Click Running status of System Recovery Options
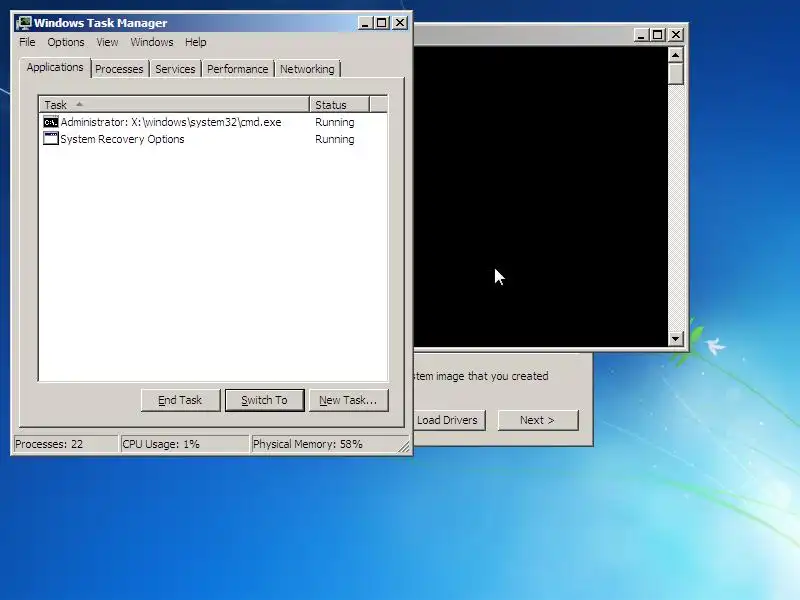800x600 pixels. (x=335, y=139)
